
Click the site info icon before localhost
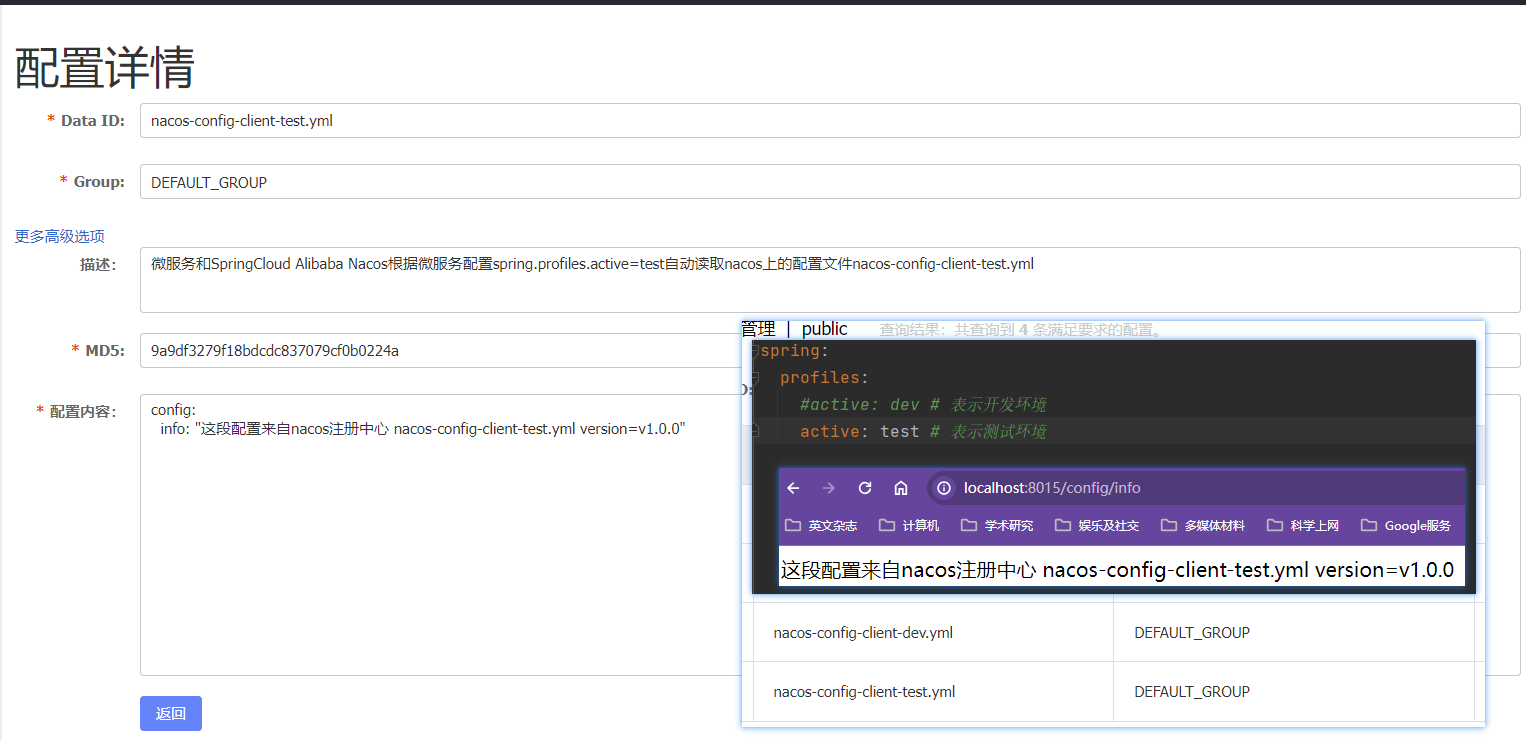point(943,488)
